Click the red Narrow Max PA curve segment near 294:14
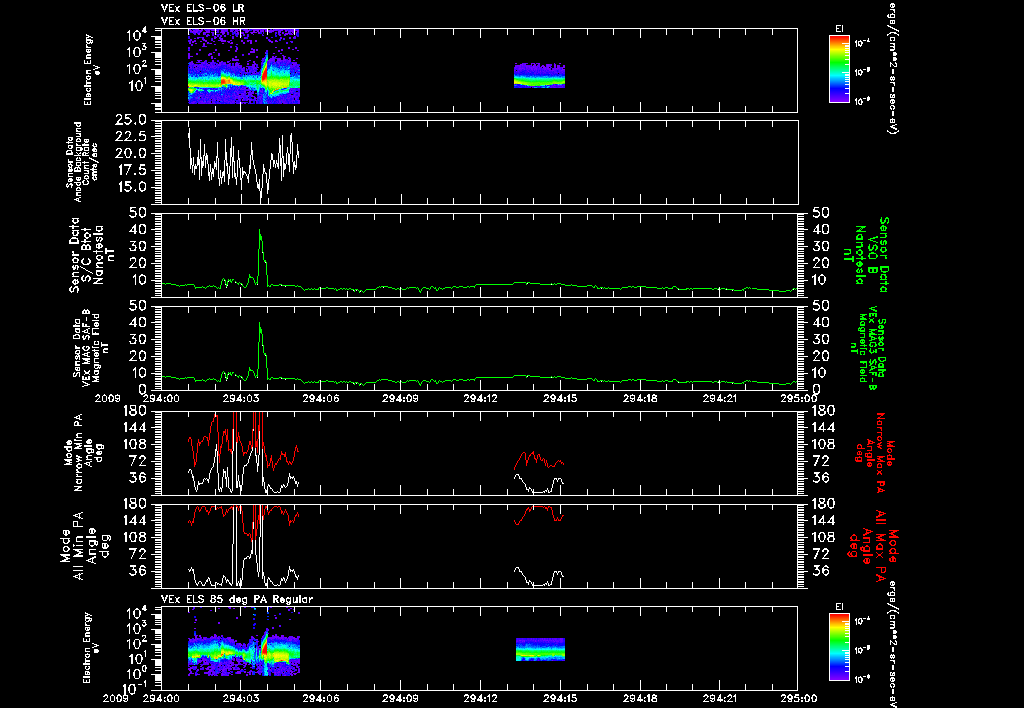 click(539, 459)
